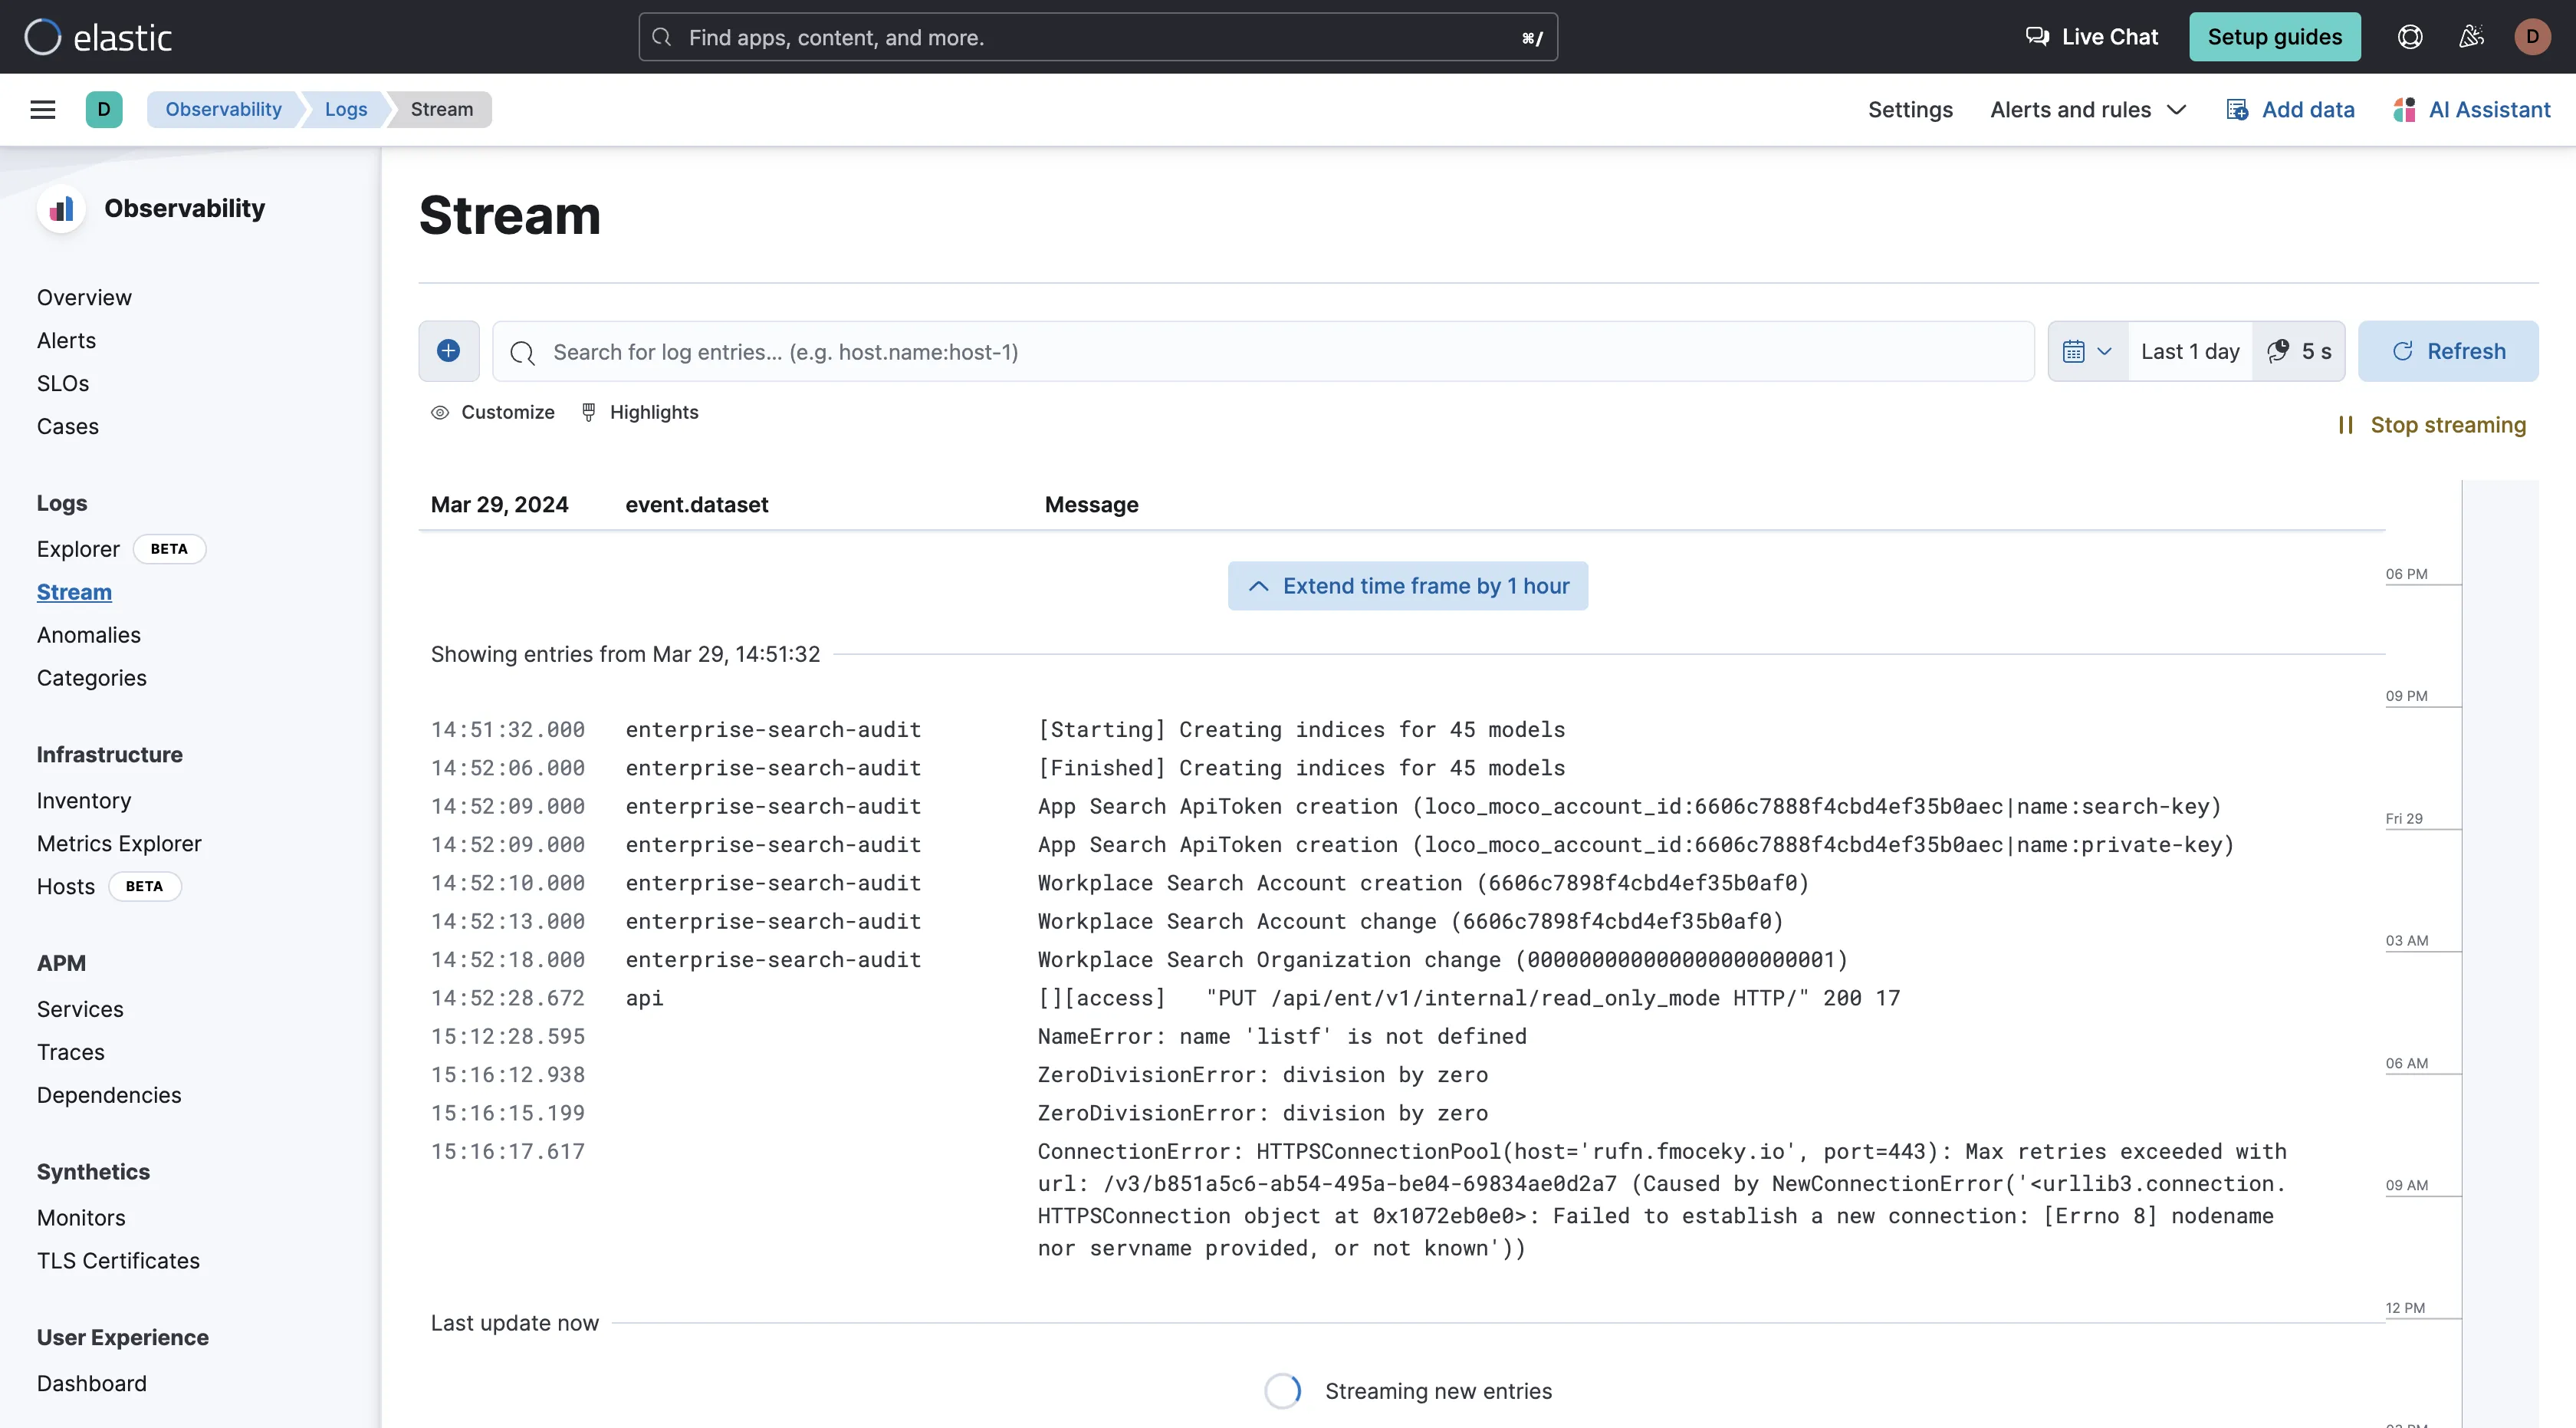
Task: Click the event.dataset column header
Action: (x=697, y=504)
